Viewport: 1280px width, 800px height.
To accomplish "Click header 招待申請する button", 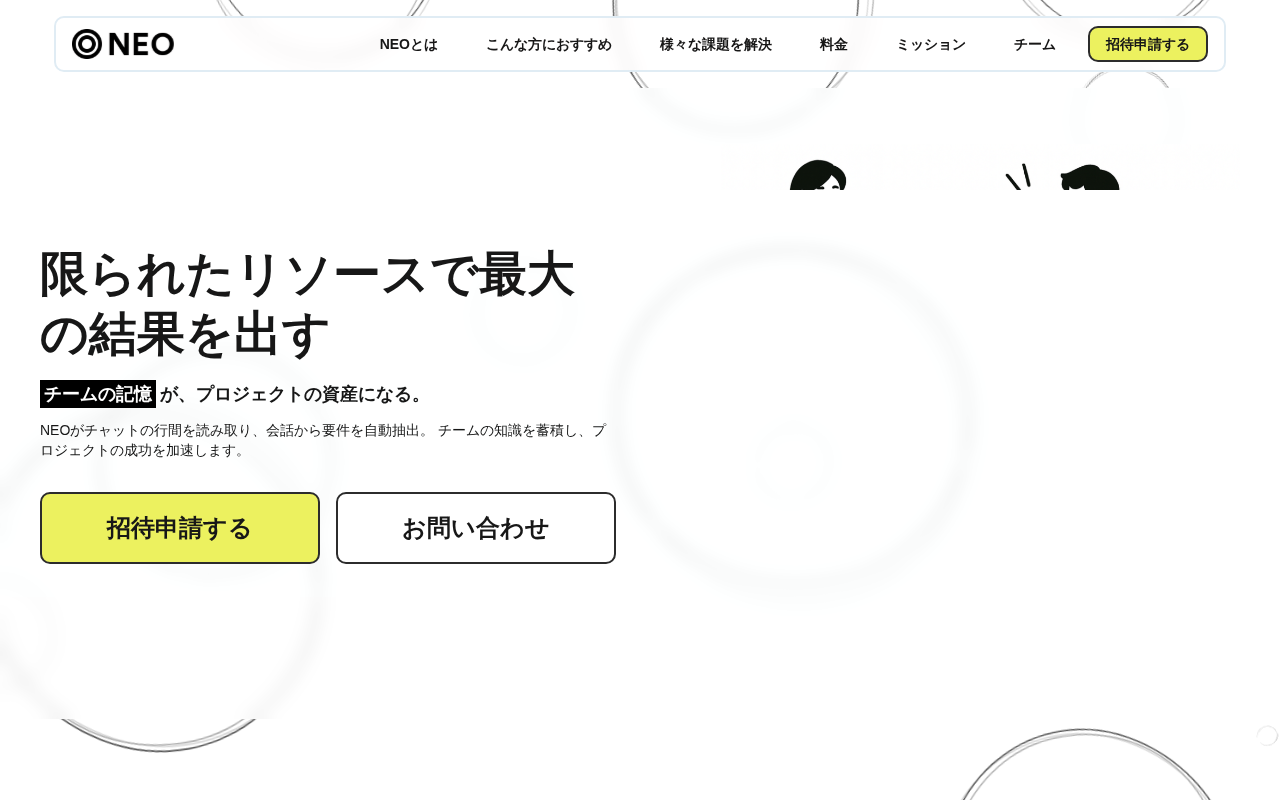I will tap(1148, 44).
